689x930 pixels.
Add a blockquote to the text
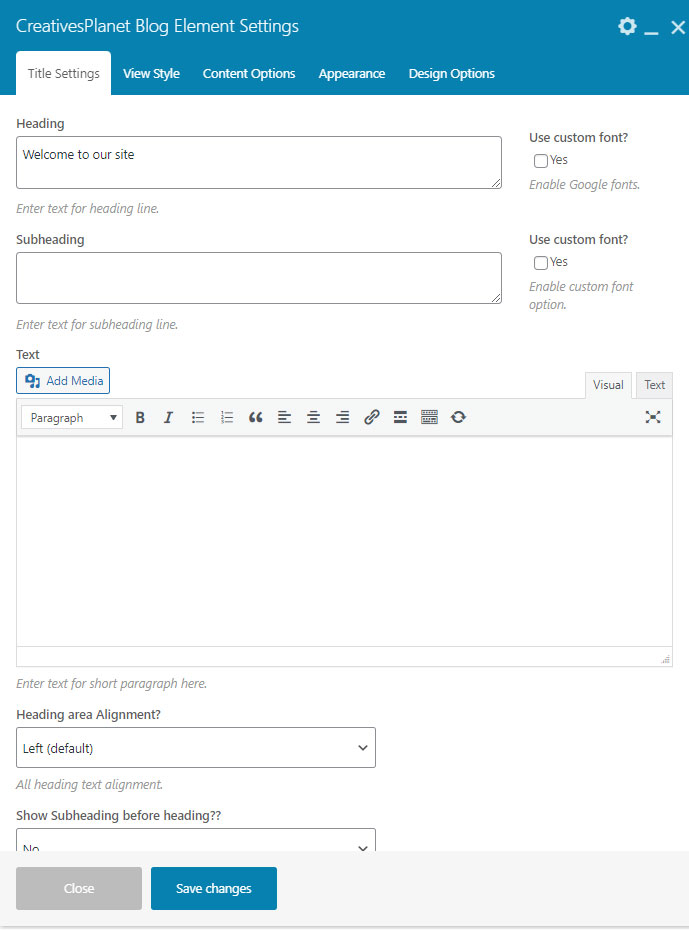pyautogui.click(x=256, y=418)
